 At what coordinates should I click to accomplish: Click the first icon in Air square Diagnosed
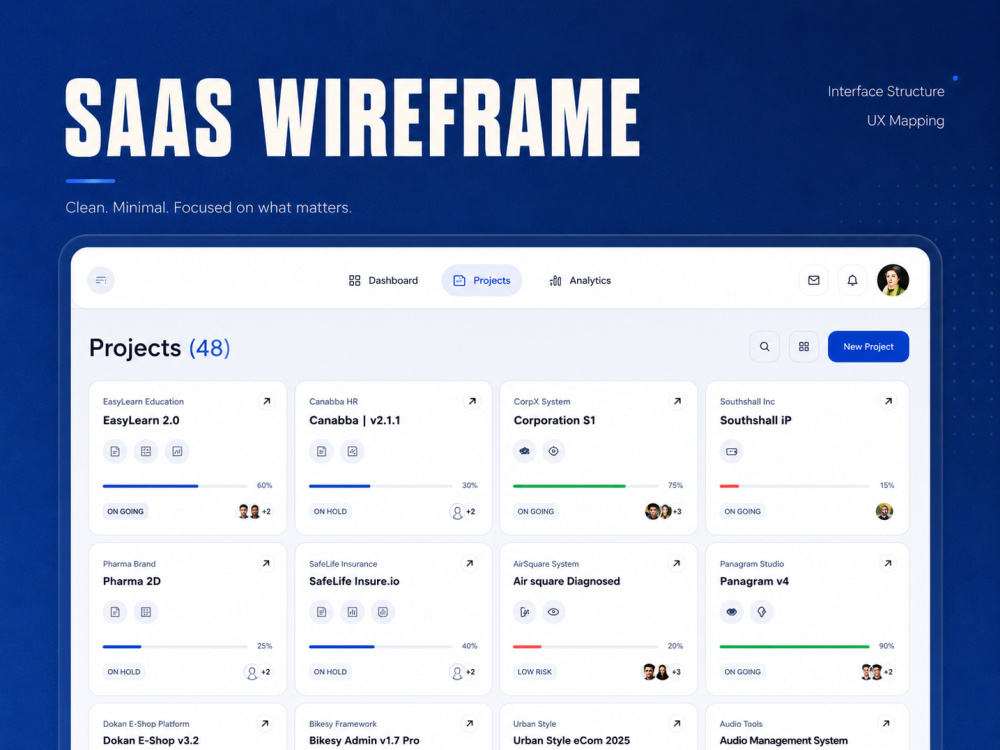[x=524, y=612]
